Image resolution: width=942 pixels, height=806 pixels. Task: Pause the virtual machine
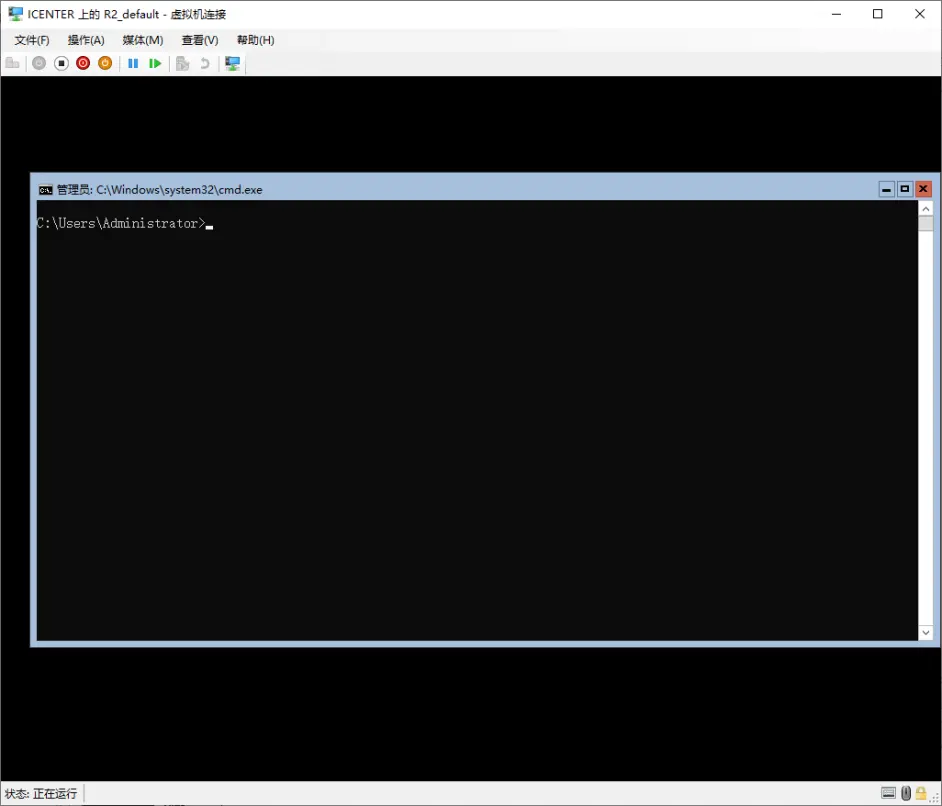(133, 63)
